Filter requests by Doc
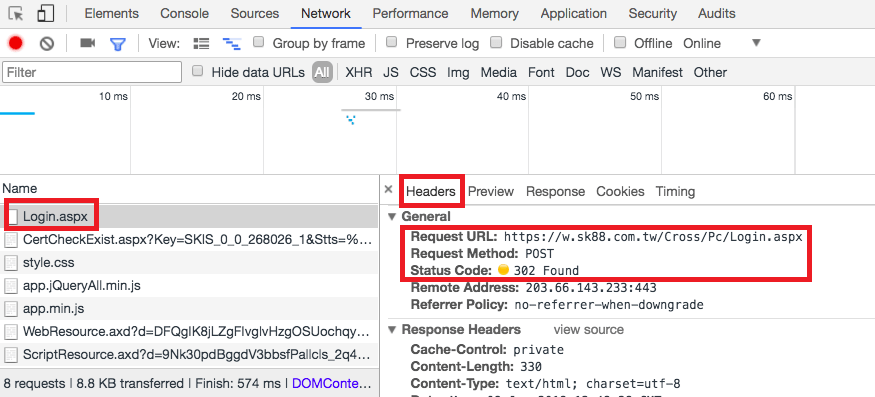875x397 pixels. [x=577, y=72]
